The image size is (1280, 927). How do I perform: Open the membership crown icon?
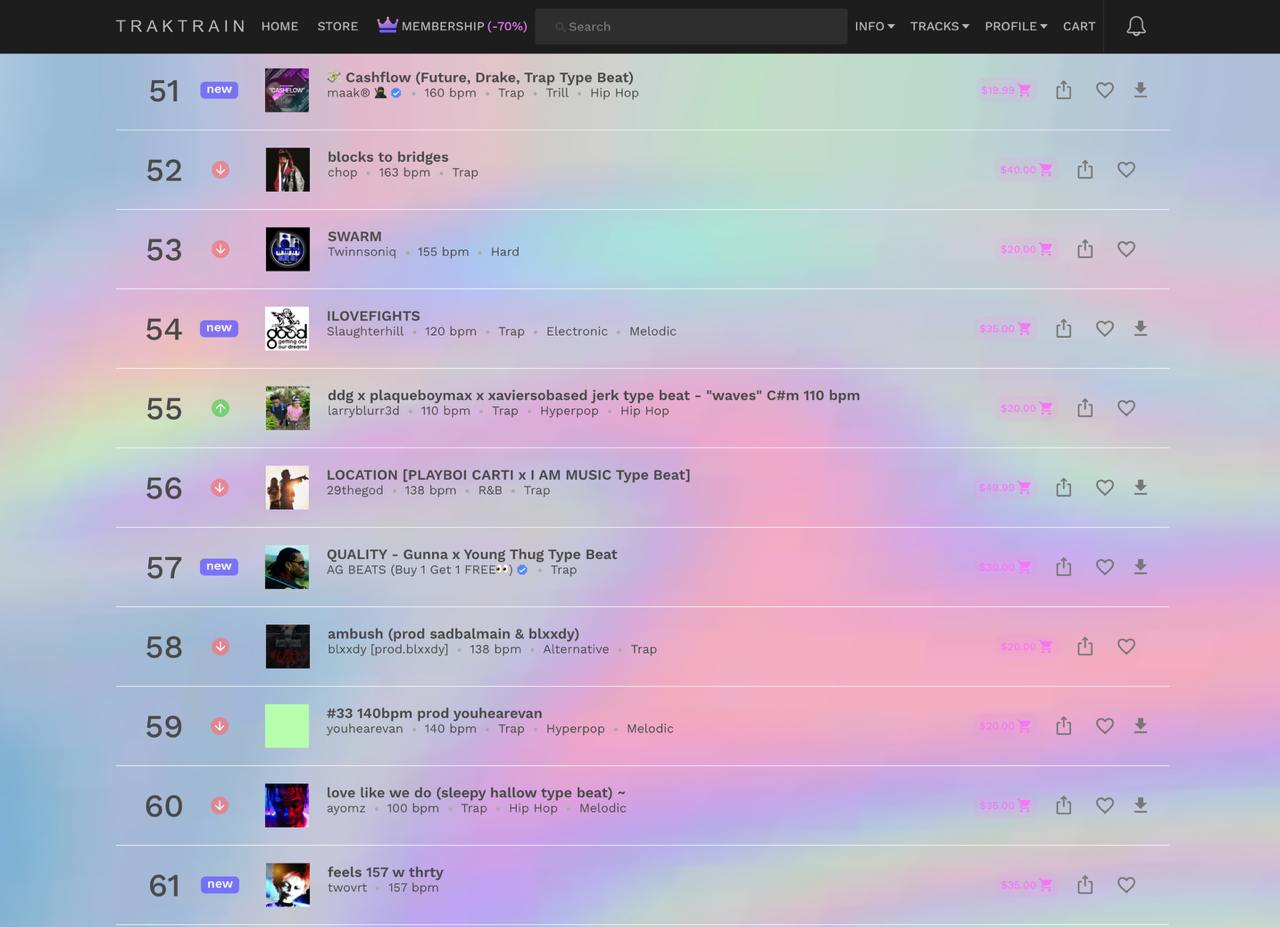tap(387, 25)
